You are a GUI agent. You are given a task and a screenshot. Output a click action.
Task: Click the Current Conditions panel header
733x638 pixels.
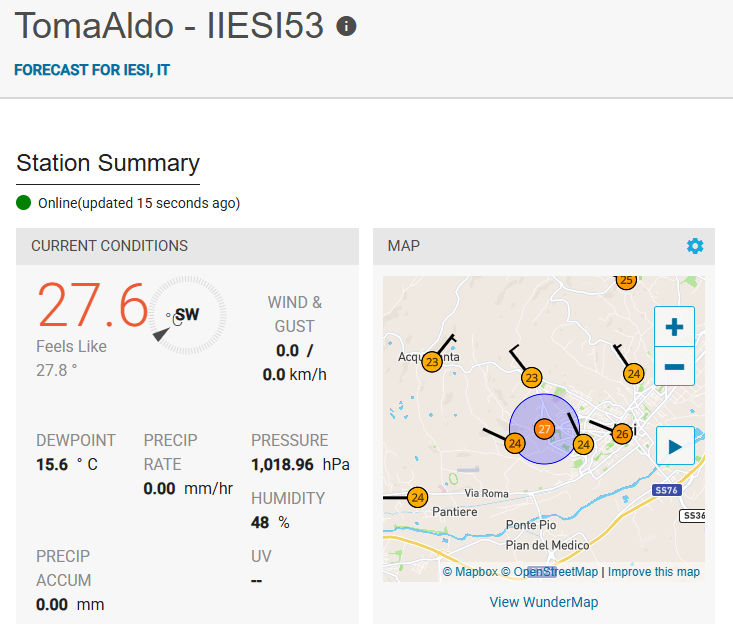coord(109,245)
